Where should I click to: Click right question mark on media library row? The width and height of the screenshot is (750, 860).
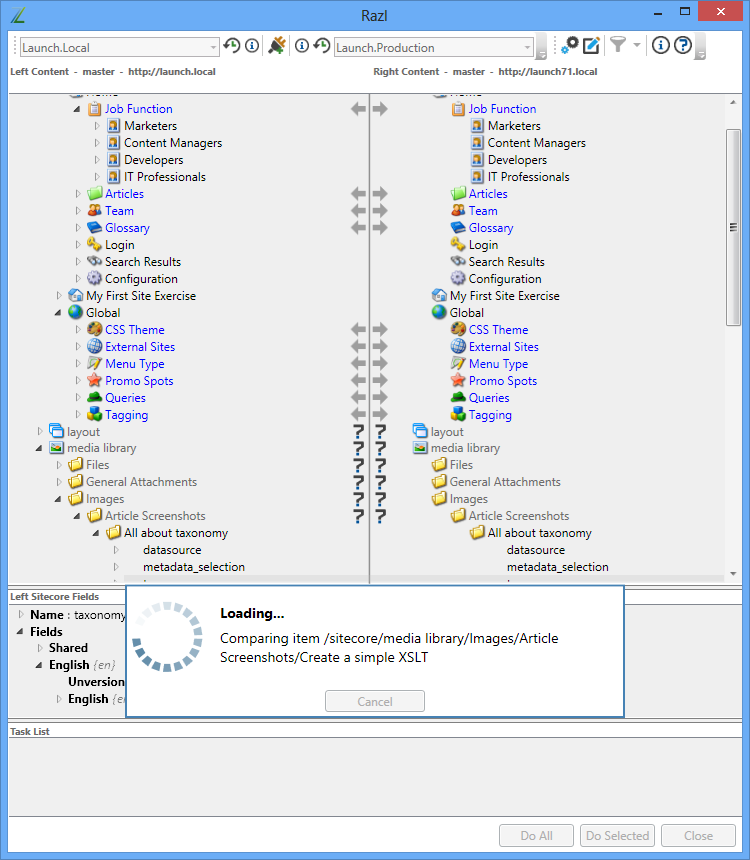380,449
